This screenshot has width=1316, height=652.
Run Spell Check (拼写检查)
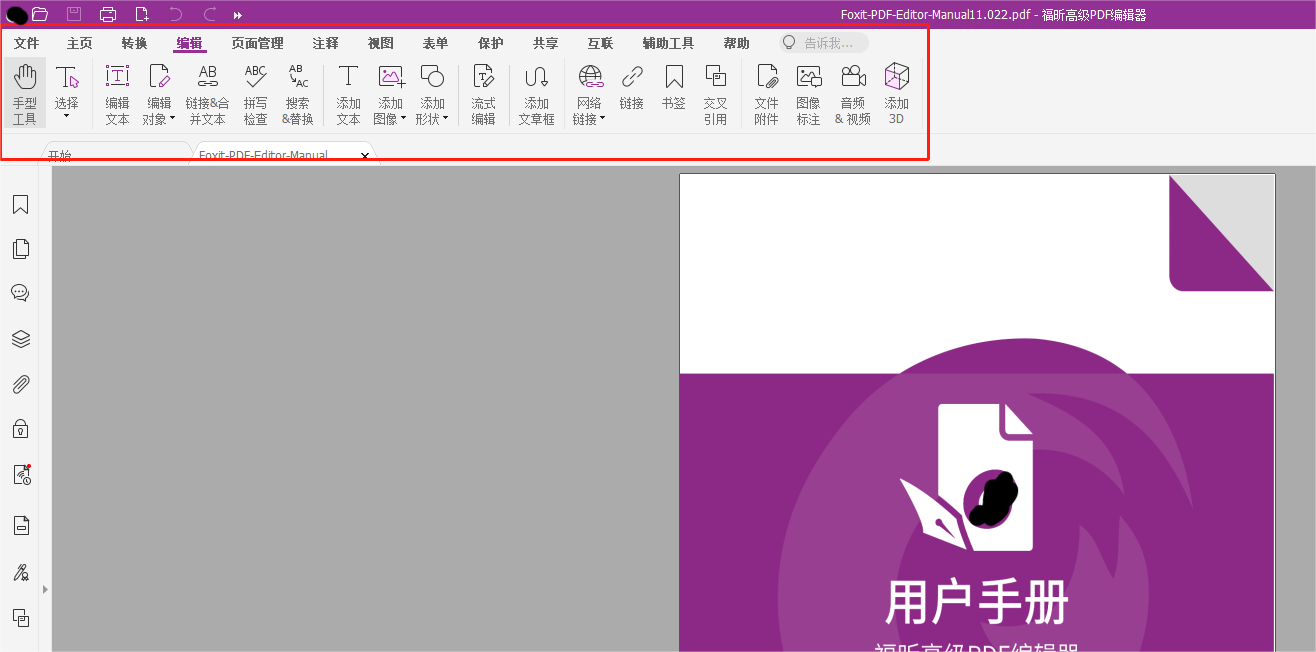(x=256, y=94)
